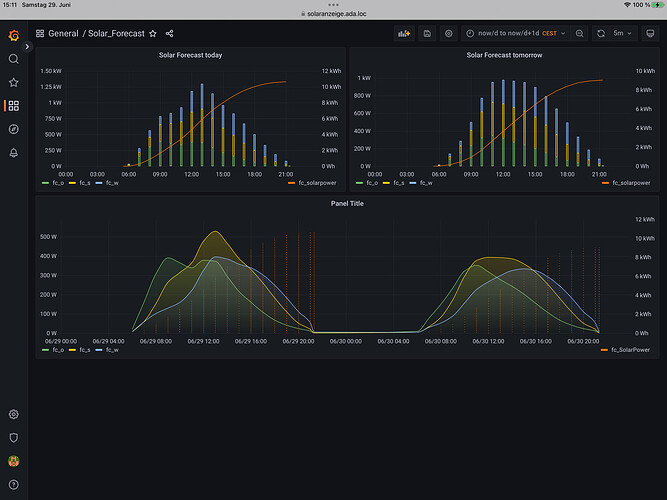Image resolution: width=667 pixels, height=500 pixels.
Task: Open the Panel Title panel menu
Action: (x=347, y=203)
